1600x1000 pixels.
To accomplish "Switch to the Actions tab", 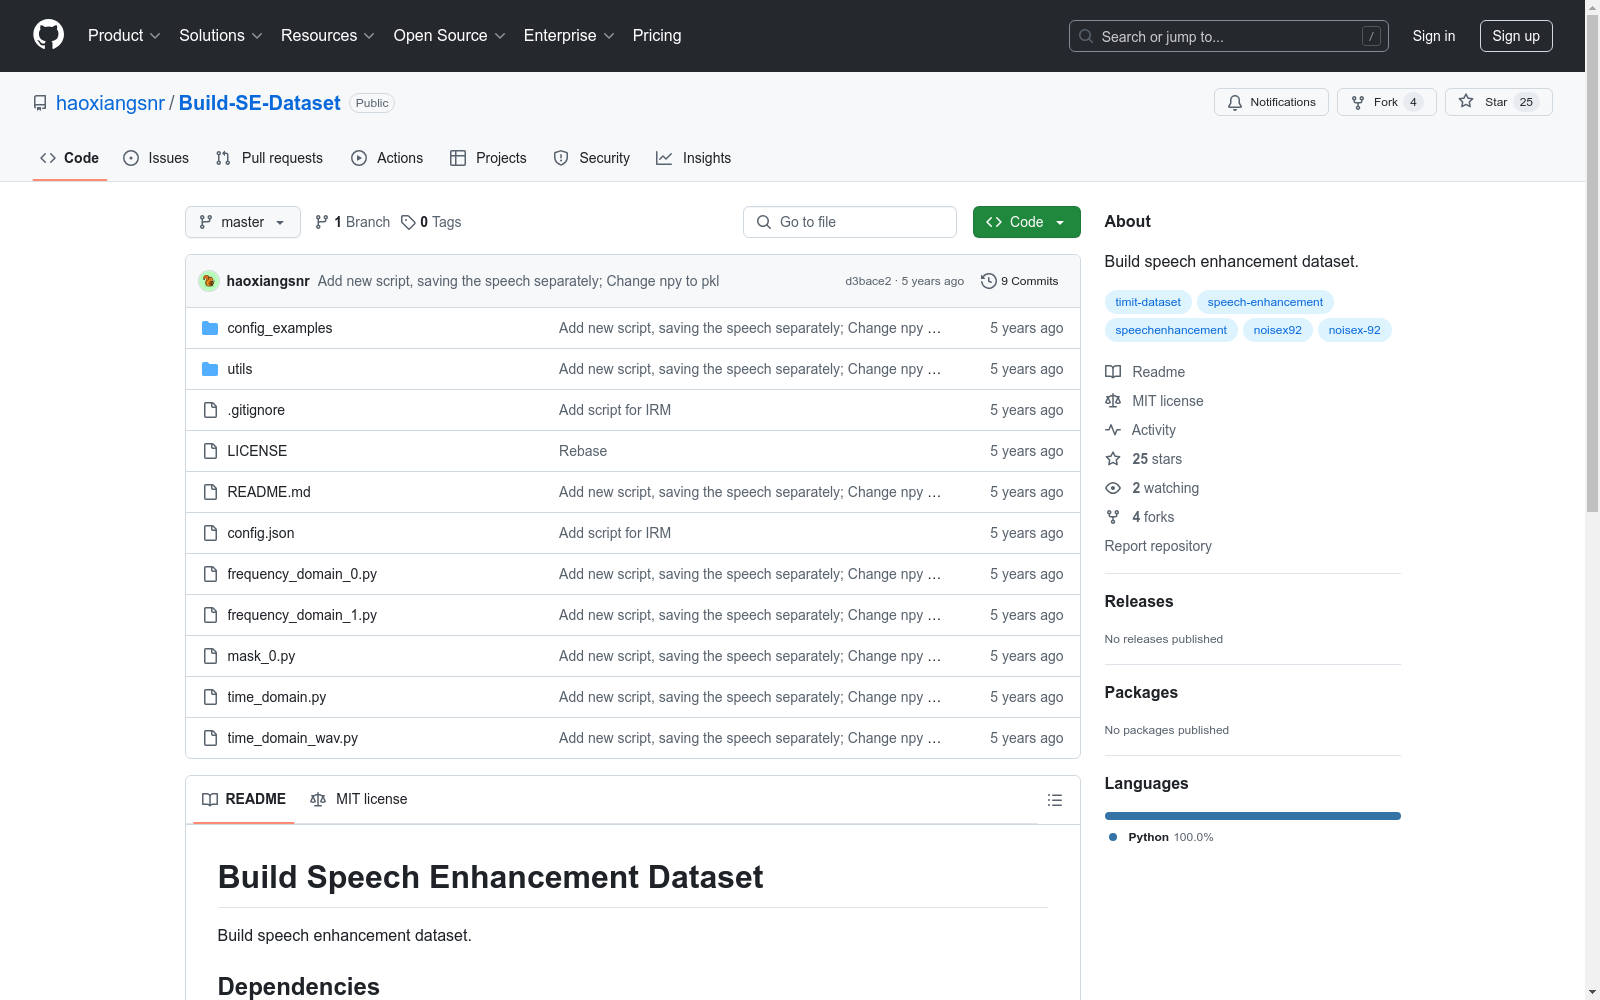I will 387,158.
